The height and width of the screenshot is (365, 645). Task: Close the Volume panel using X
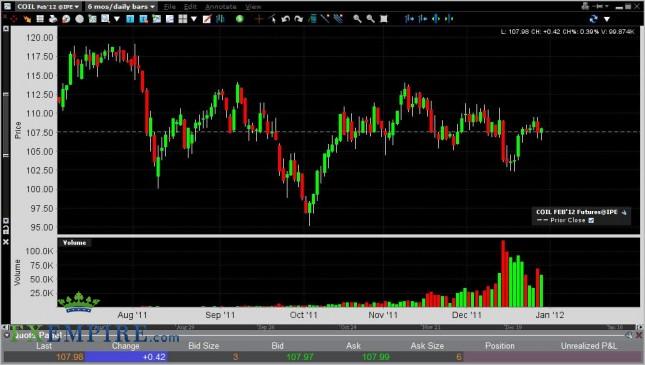tap(6, 242)
